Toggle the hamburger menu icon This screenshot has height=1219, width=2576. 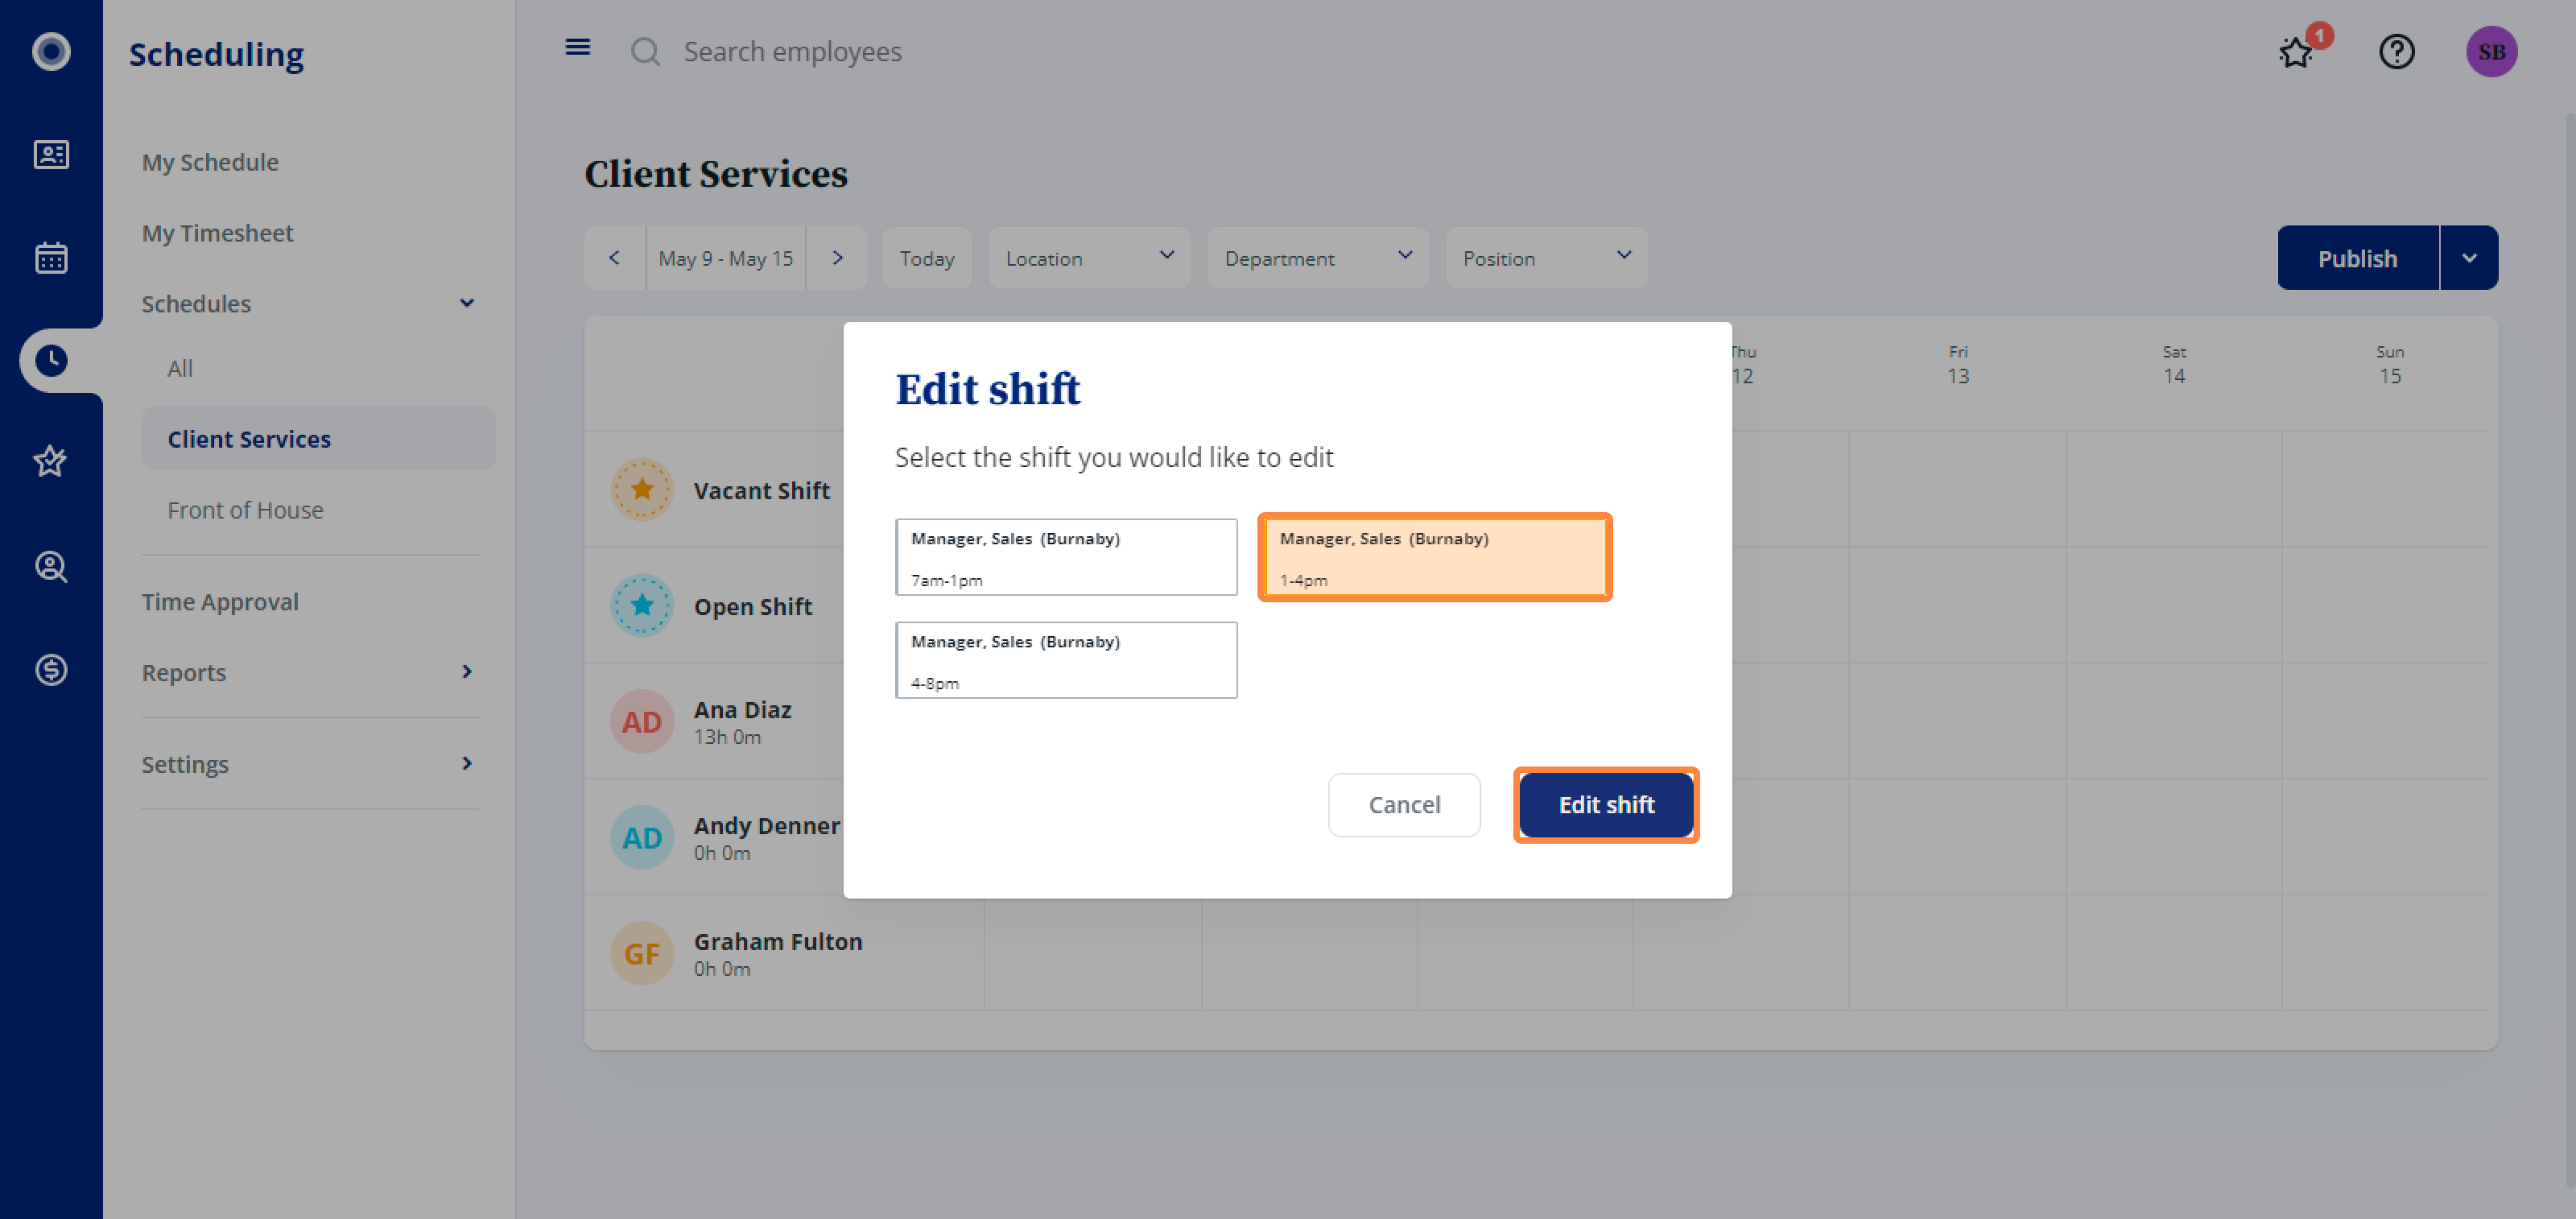pos(577,47)
